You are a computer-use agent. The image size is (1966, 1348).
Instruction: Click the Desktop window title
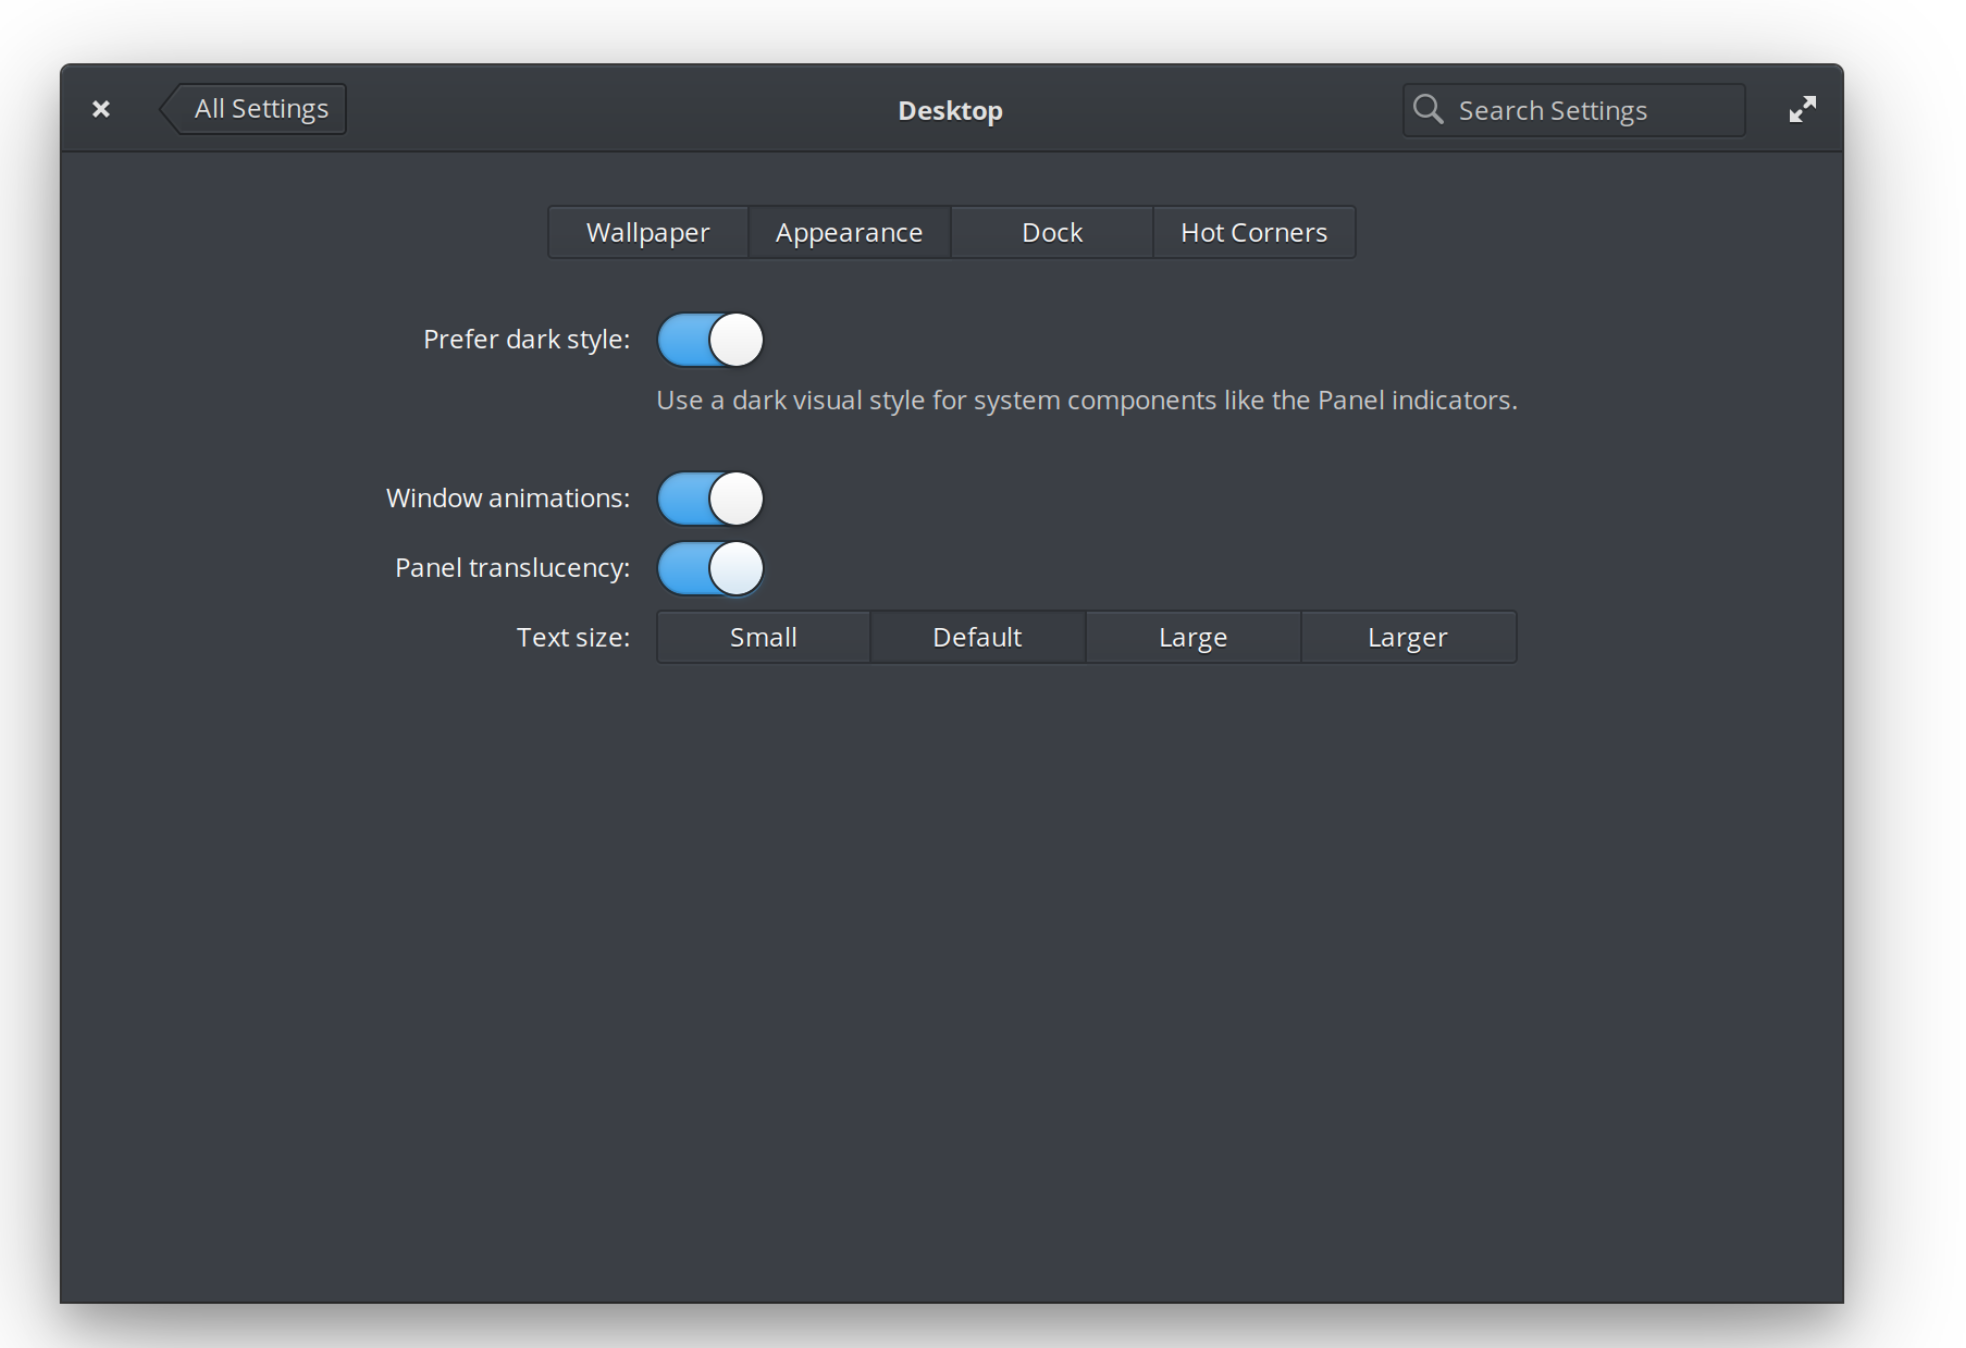pos(950,110)
